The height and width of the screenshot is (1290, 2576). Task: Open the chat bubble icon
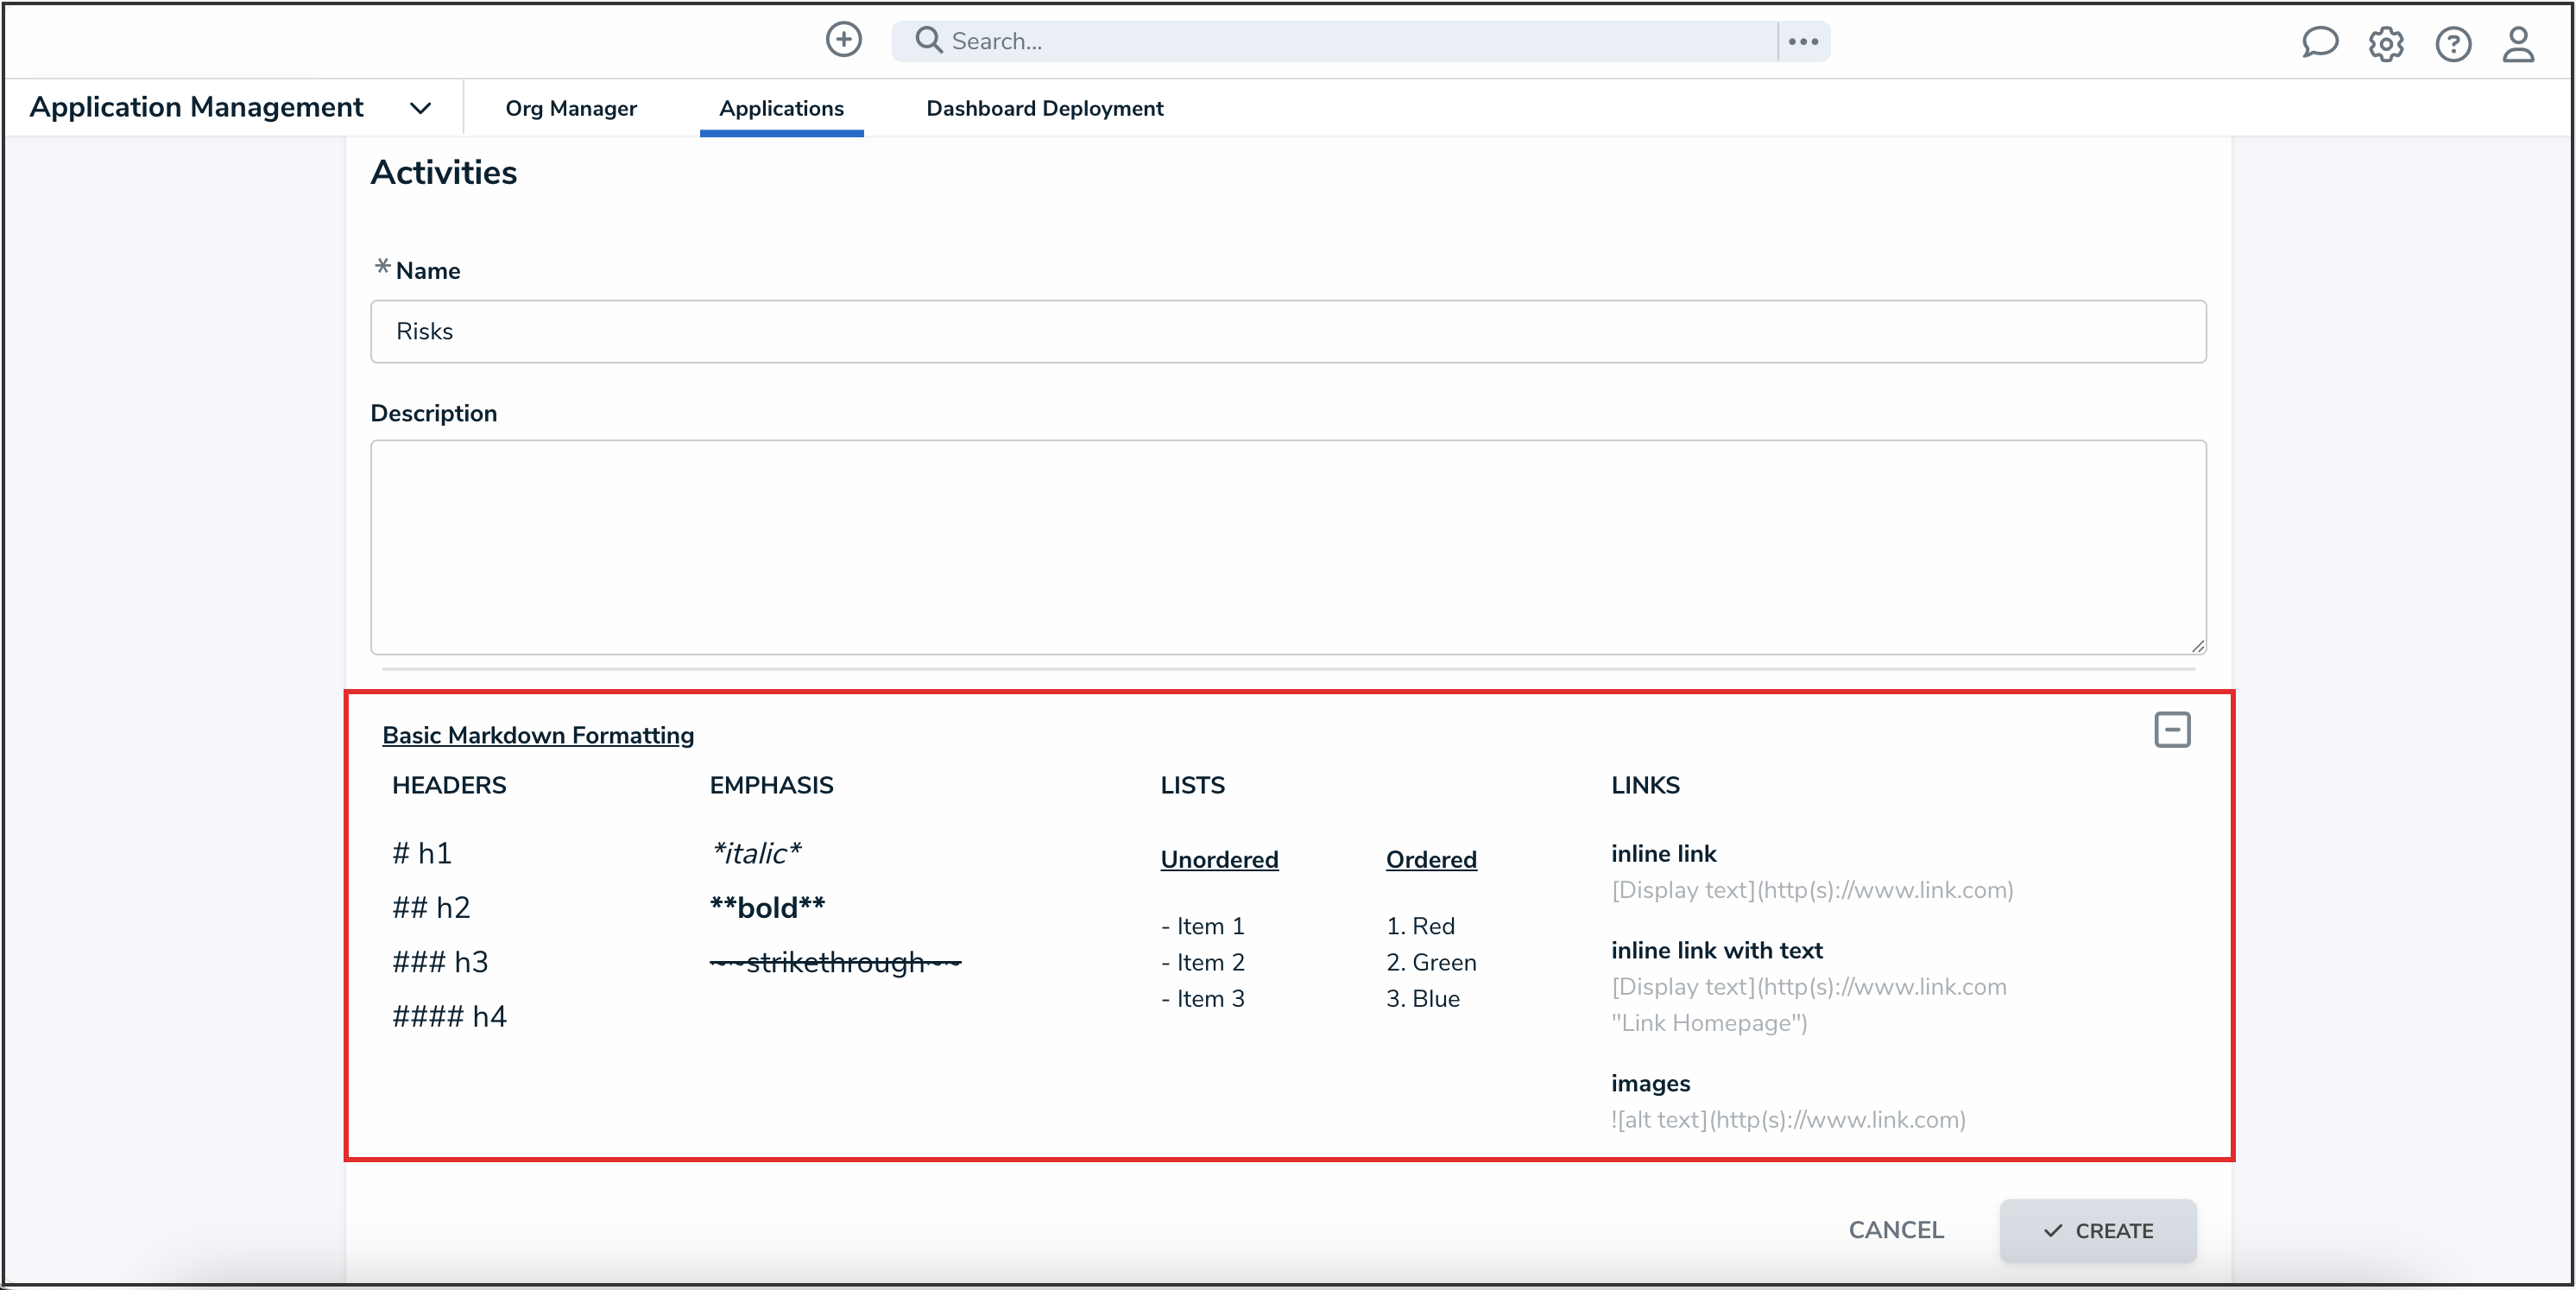(x=2319, y=43)
